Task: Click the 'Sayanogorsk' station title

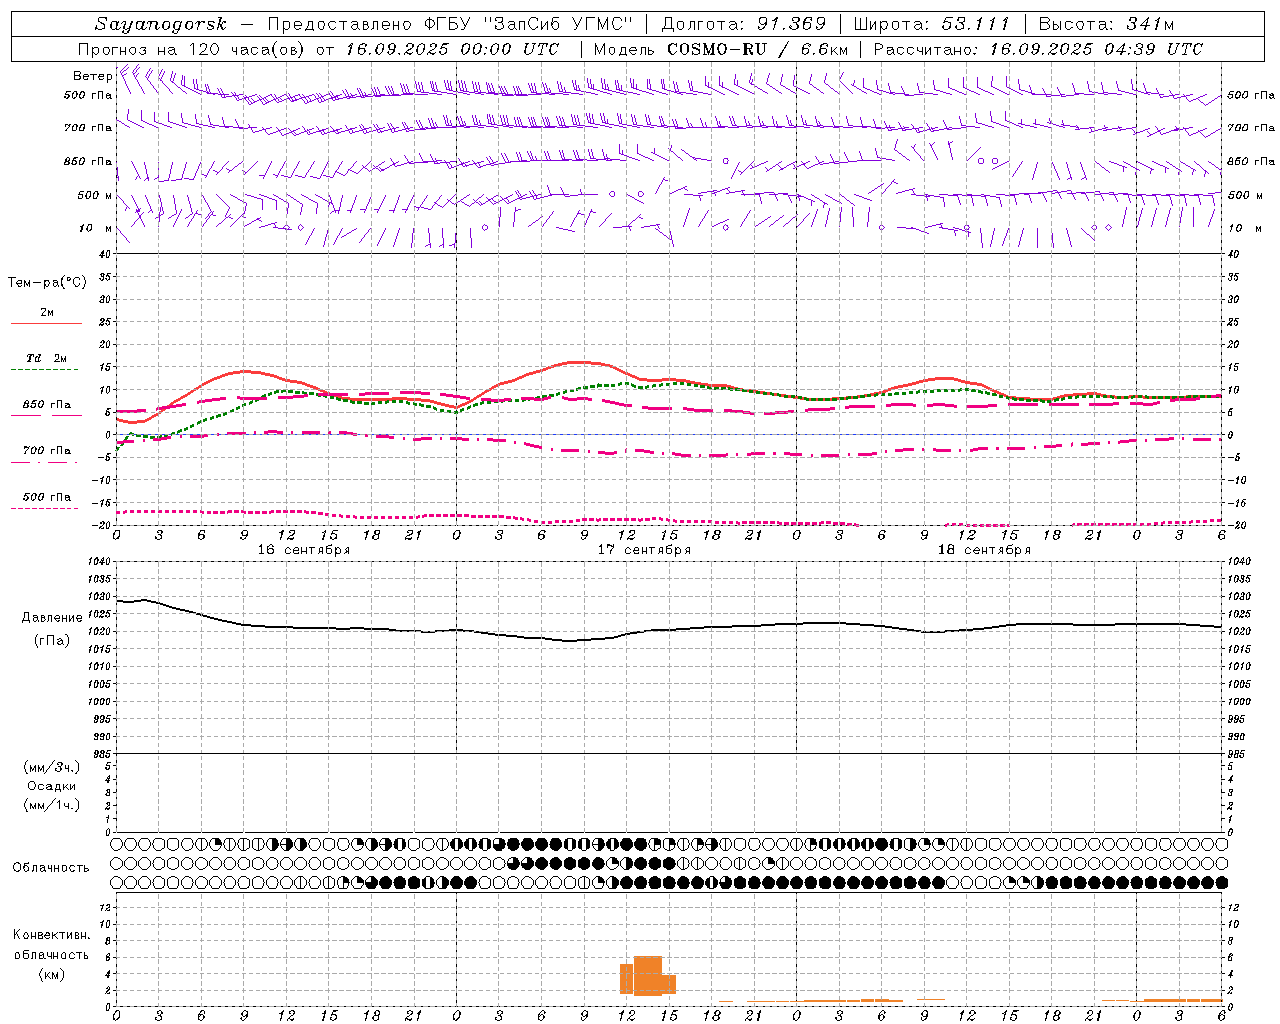Action: (x=161, y=24)
